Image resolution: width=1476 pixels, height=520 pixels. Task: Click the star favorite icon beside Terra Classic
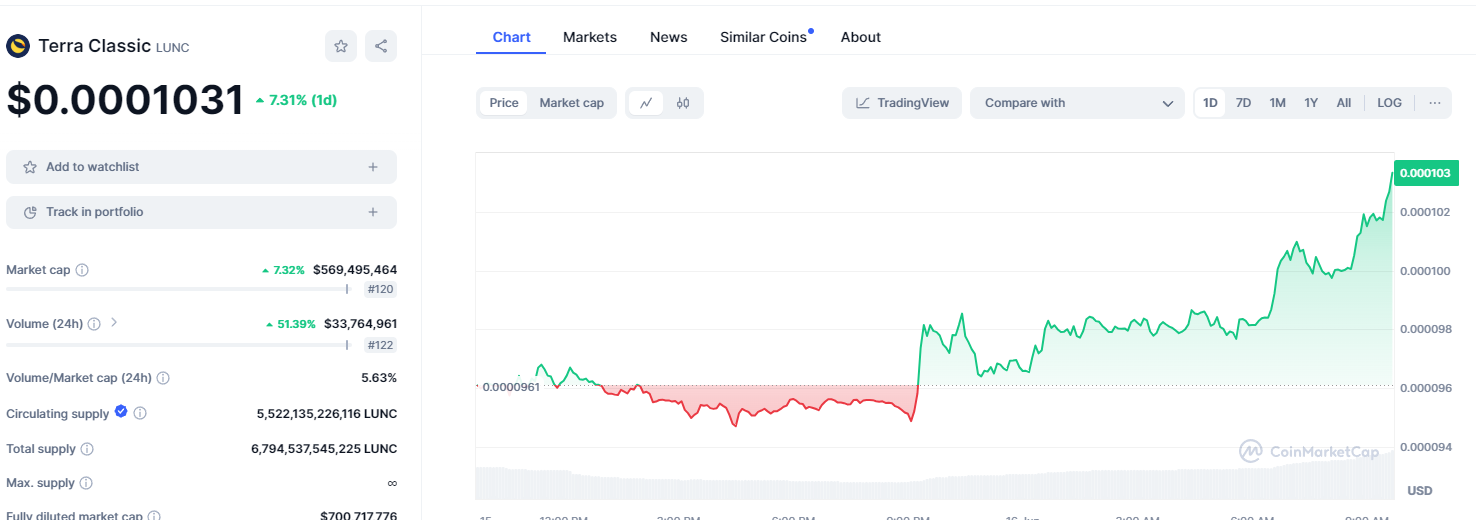coord(341,46)
